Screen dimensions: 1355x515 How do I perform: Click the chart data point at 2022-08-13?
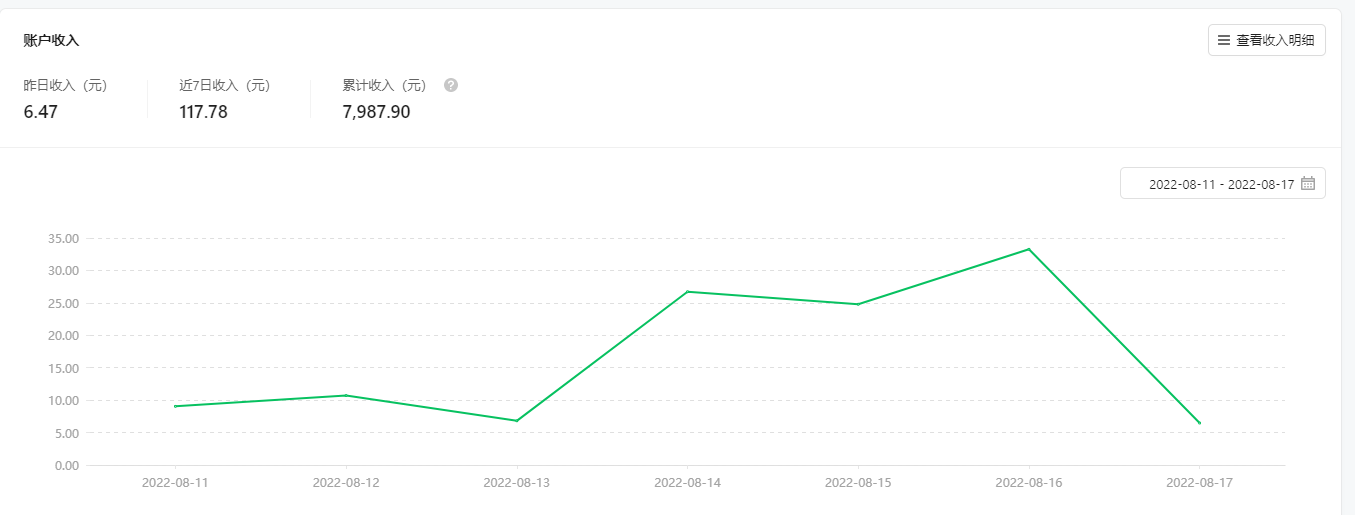click(x=517, y=420)
